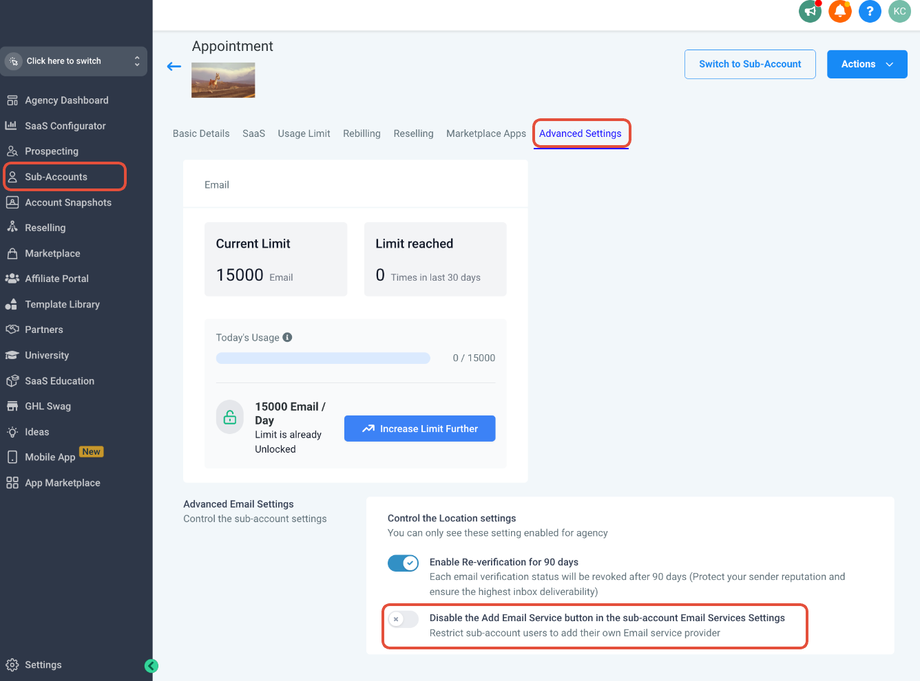Click the Today's Usage progress bar
The height and width of the screenshot is (681, 920).
(x=323, y=358)
